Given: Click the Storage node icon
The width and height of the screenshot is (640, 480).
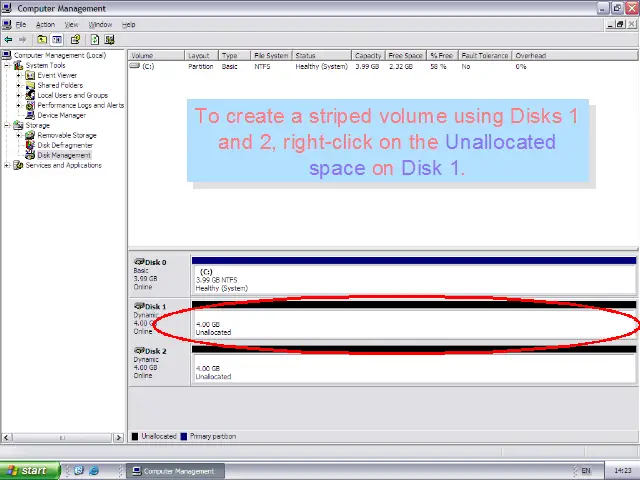Looking at the screenshot, I should coord(18,125).
